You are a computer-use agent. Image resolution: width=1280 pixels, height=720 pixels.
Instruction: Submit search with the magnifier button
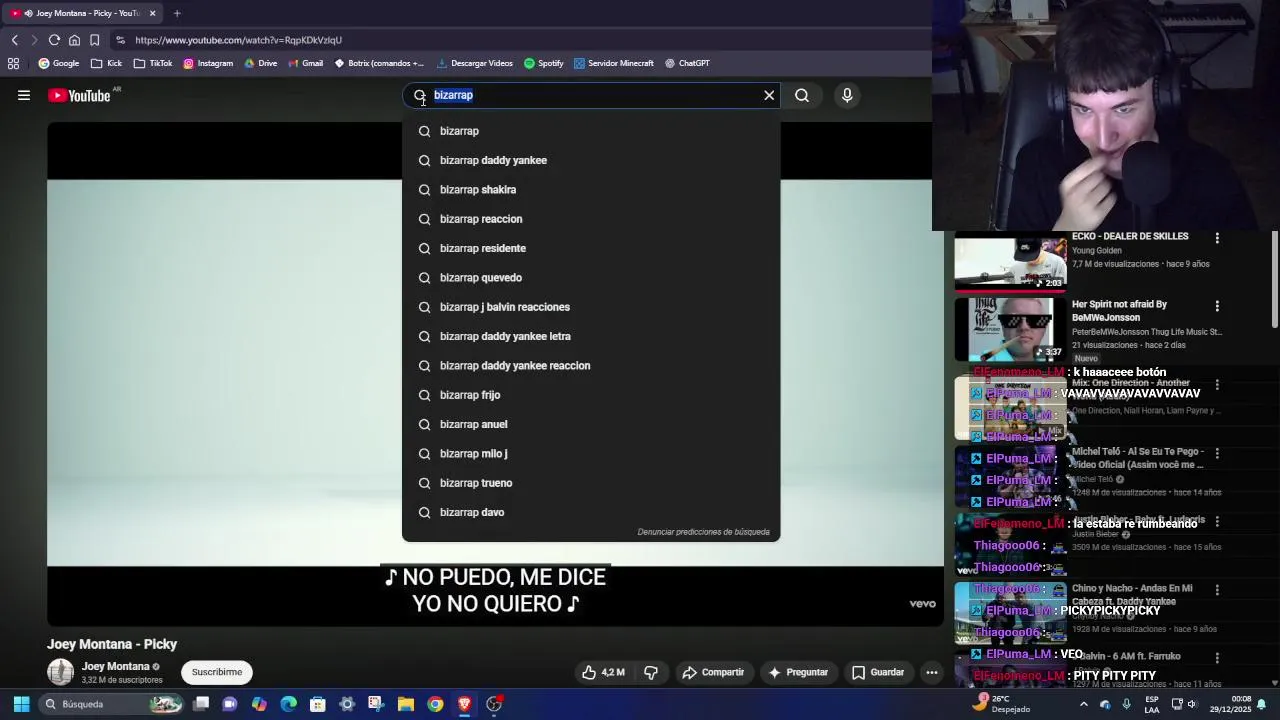point(802,95)
